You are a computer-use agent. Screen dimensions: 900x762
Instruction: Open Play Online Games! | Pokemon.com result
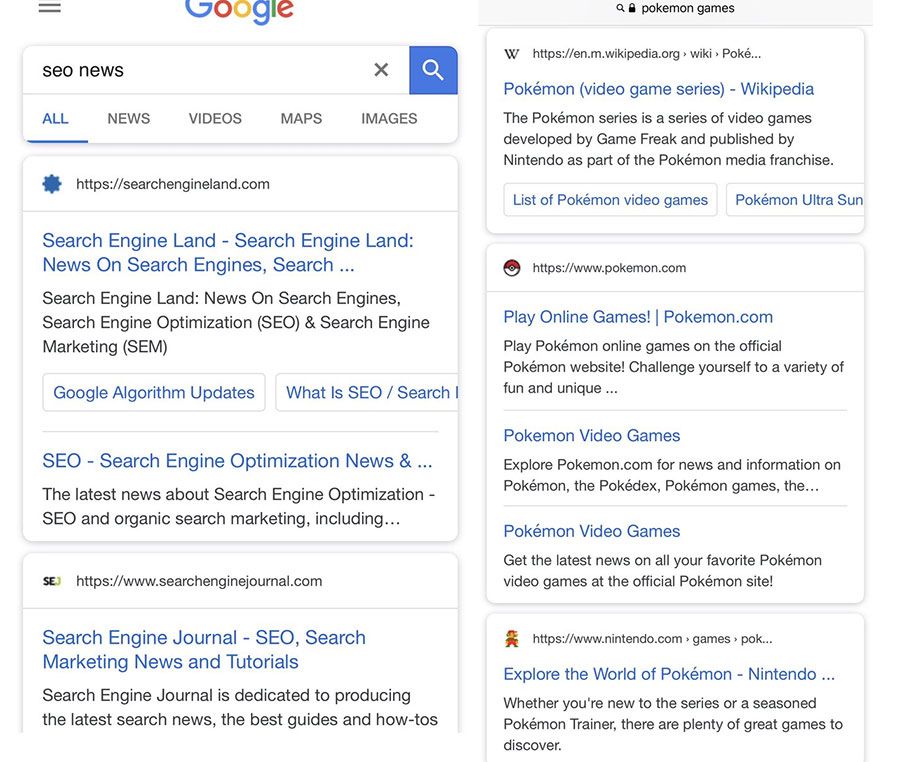pos(637,316)
